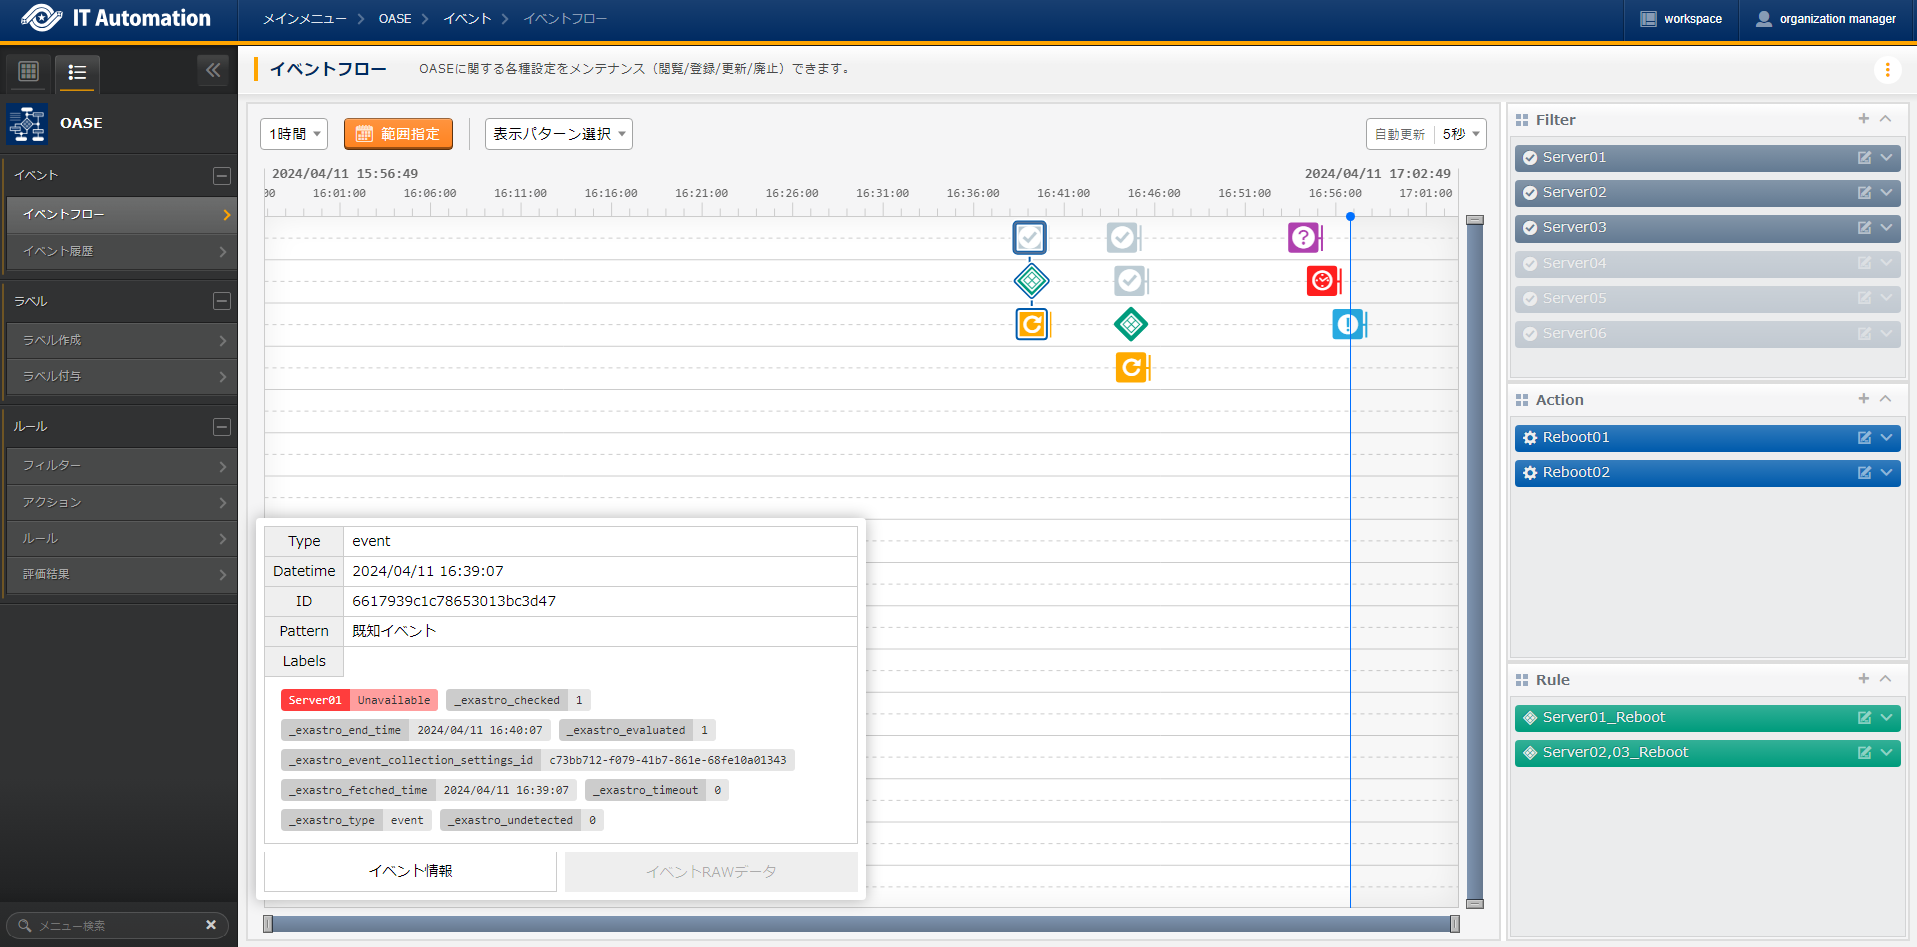The height and width of the screenshot is (947, 1917).
Task: Click the edit icon for Server01 filter
Action: (x=1864, y=158)
